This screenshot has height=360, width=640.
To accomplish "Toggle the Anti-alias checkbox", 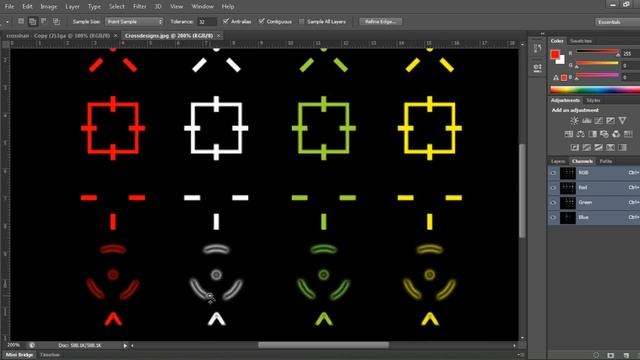I will click(226, 21).
